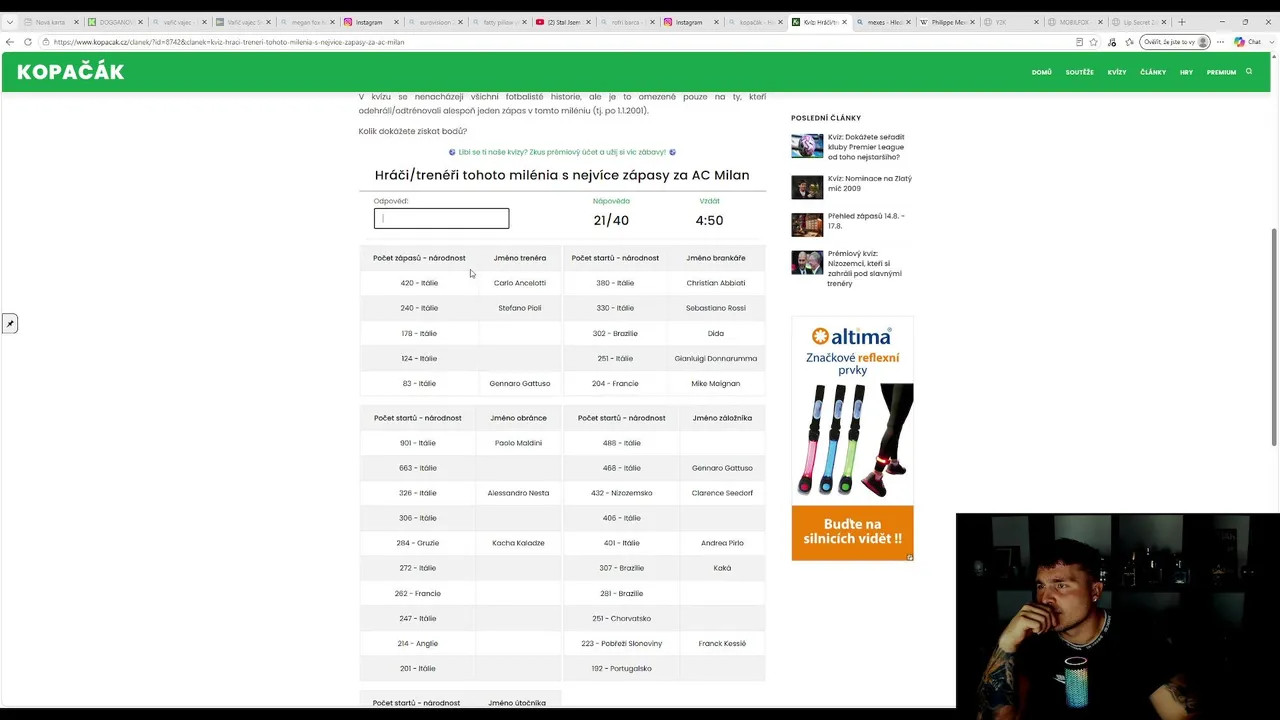The image size is (1280, 720).
Task: Select the 'Franck Kessié' midfielder cell
Action: (x=722, y=643)
